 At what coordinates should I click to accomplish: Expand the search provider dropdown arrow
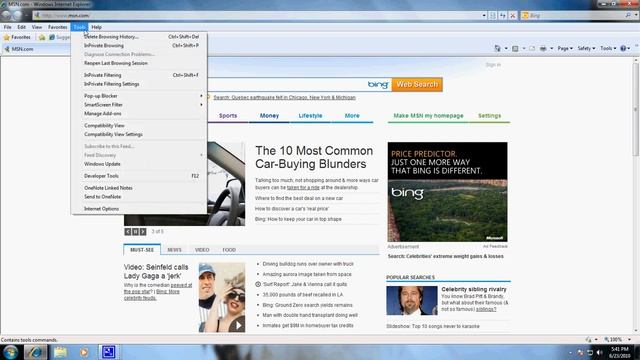(636, 16)
